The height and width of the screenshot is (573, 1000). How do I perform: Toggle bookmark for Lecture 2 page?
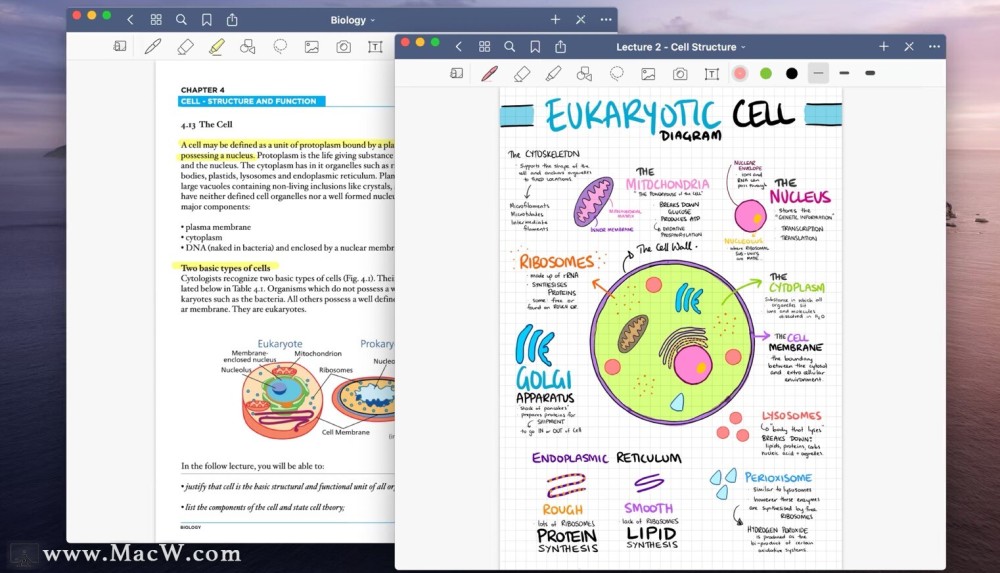click(x=535, y=47)
